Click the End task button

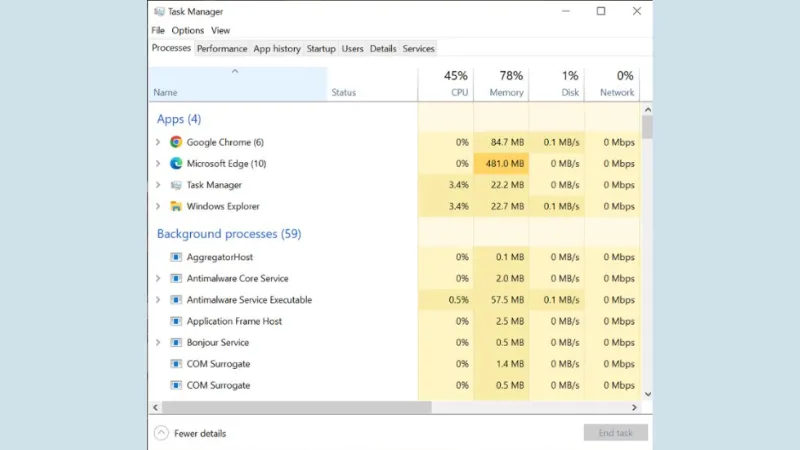pos(615,433)
